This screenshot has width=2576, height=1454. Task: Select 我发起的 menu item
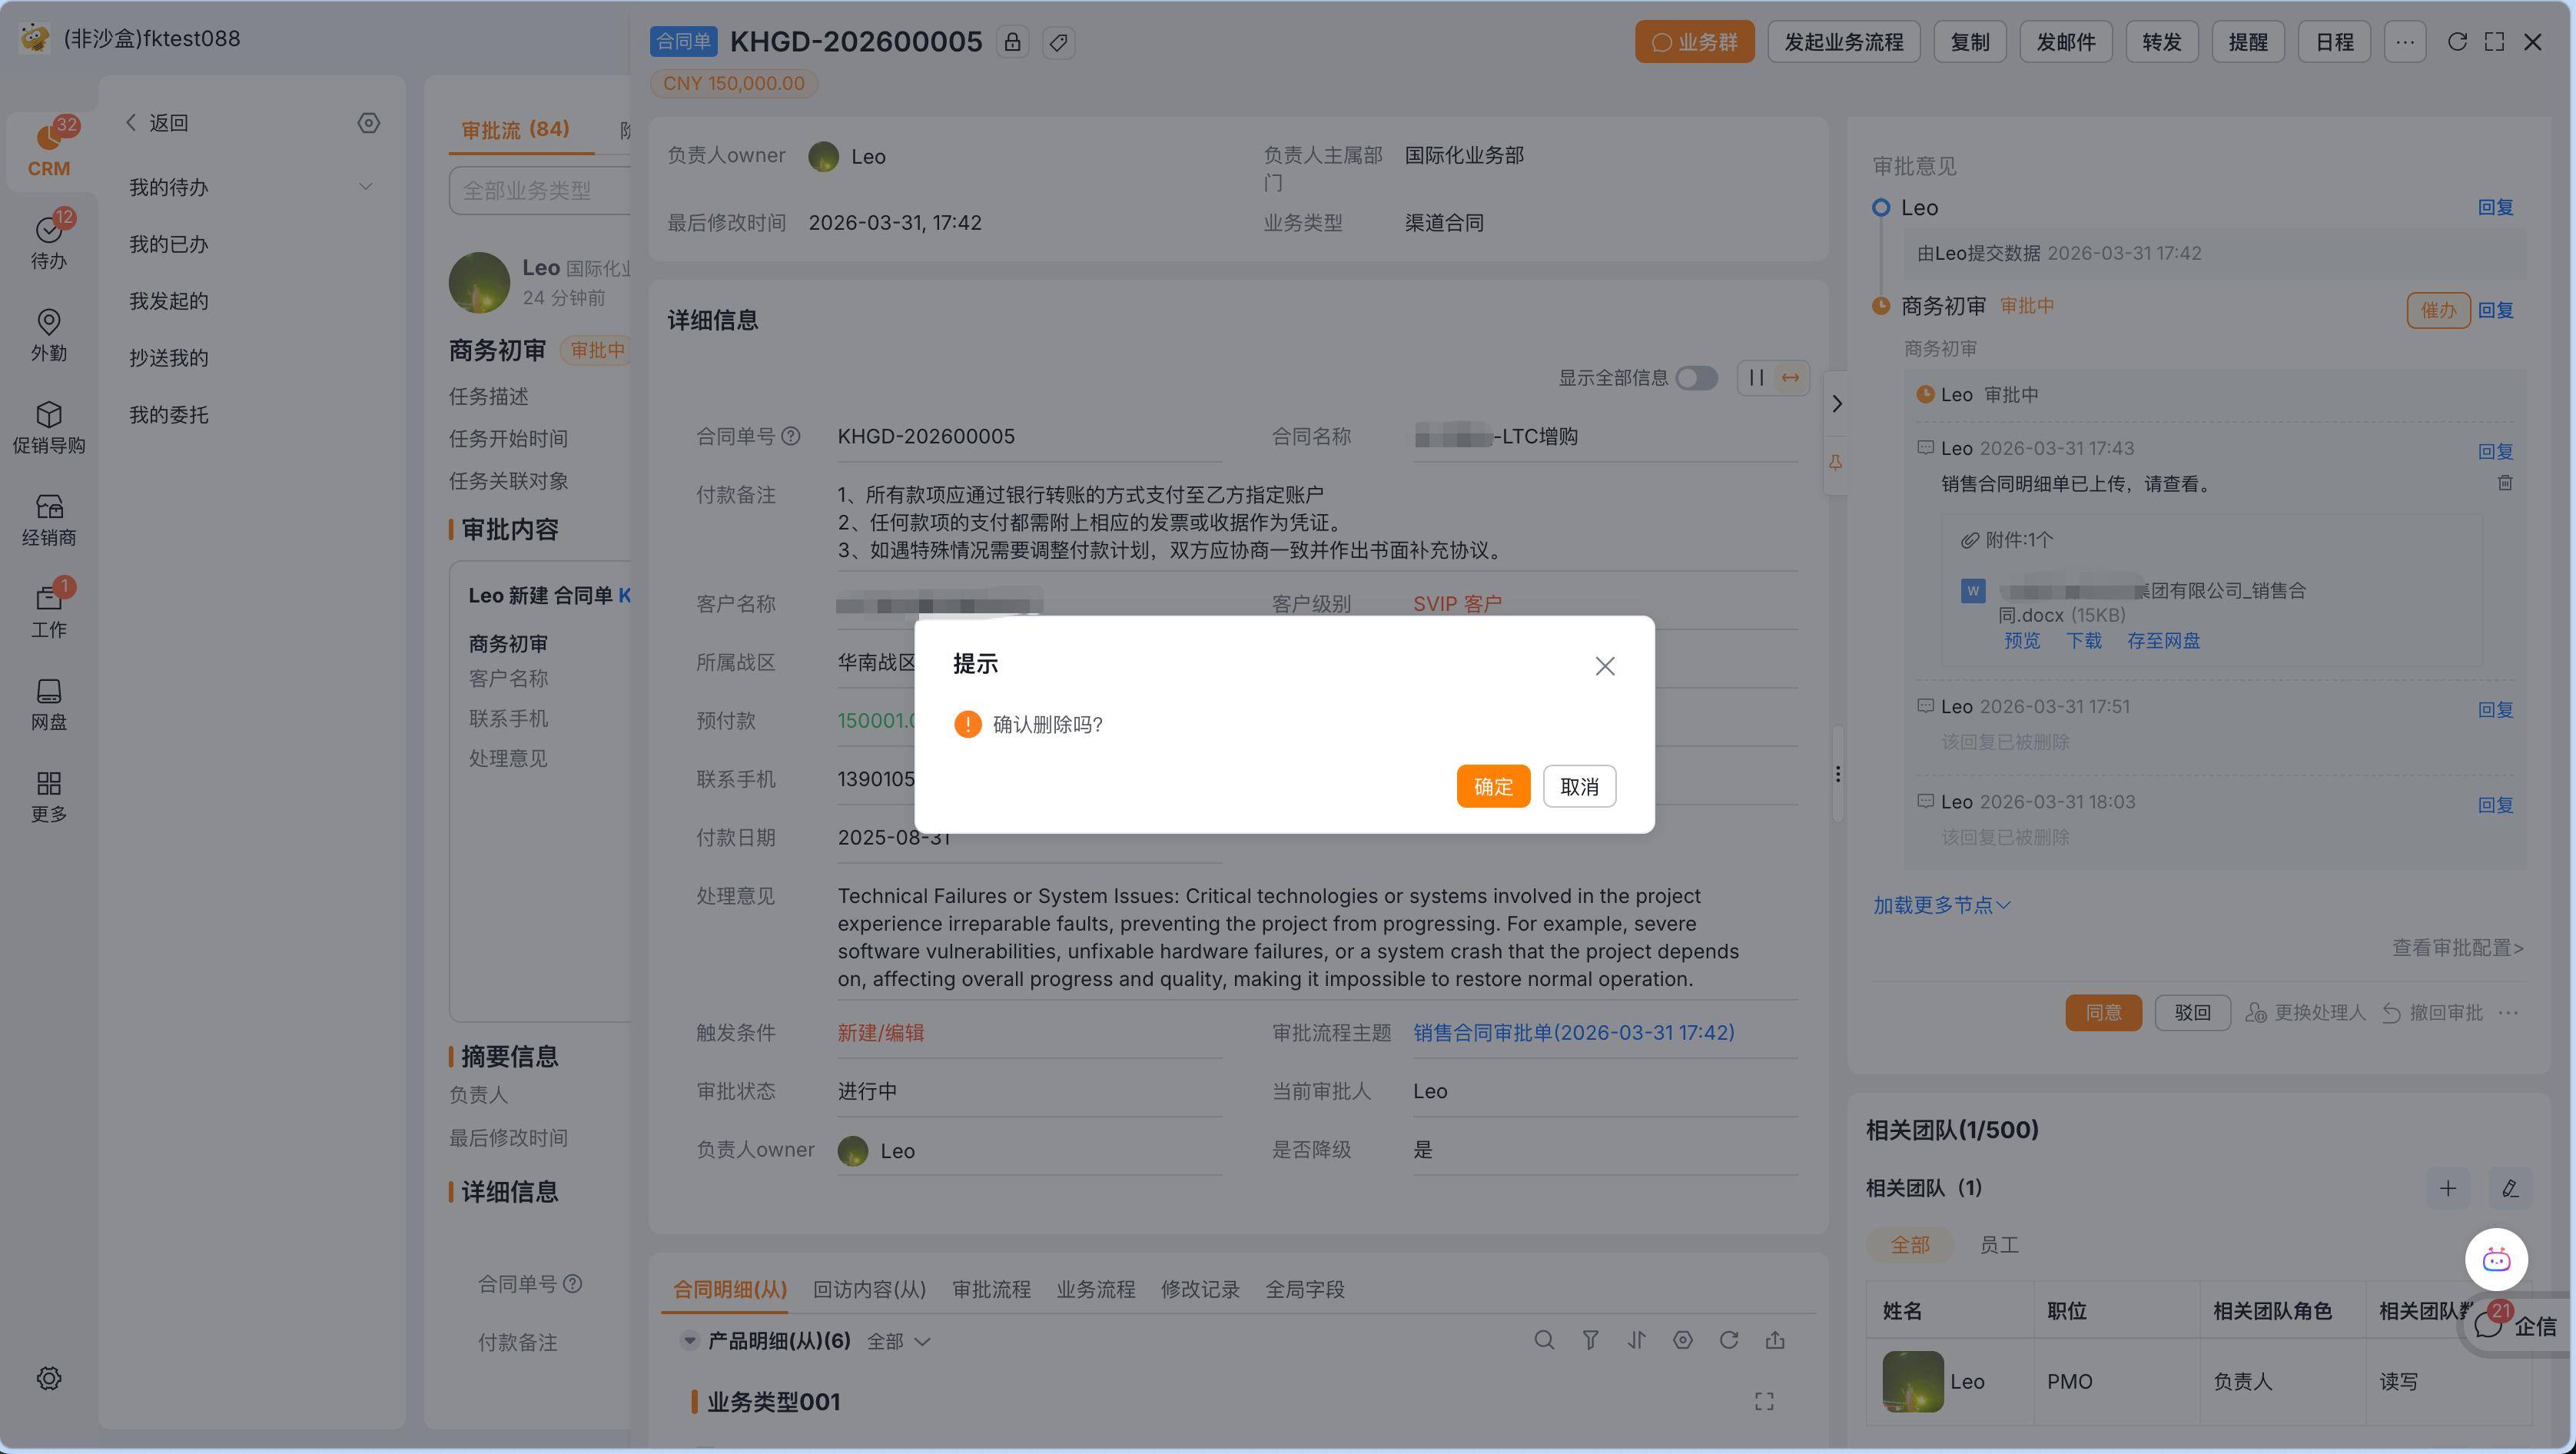pos(168,301)
